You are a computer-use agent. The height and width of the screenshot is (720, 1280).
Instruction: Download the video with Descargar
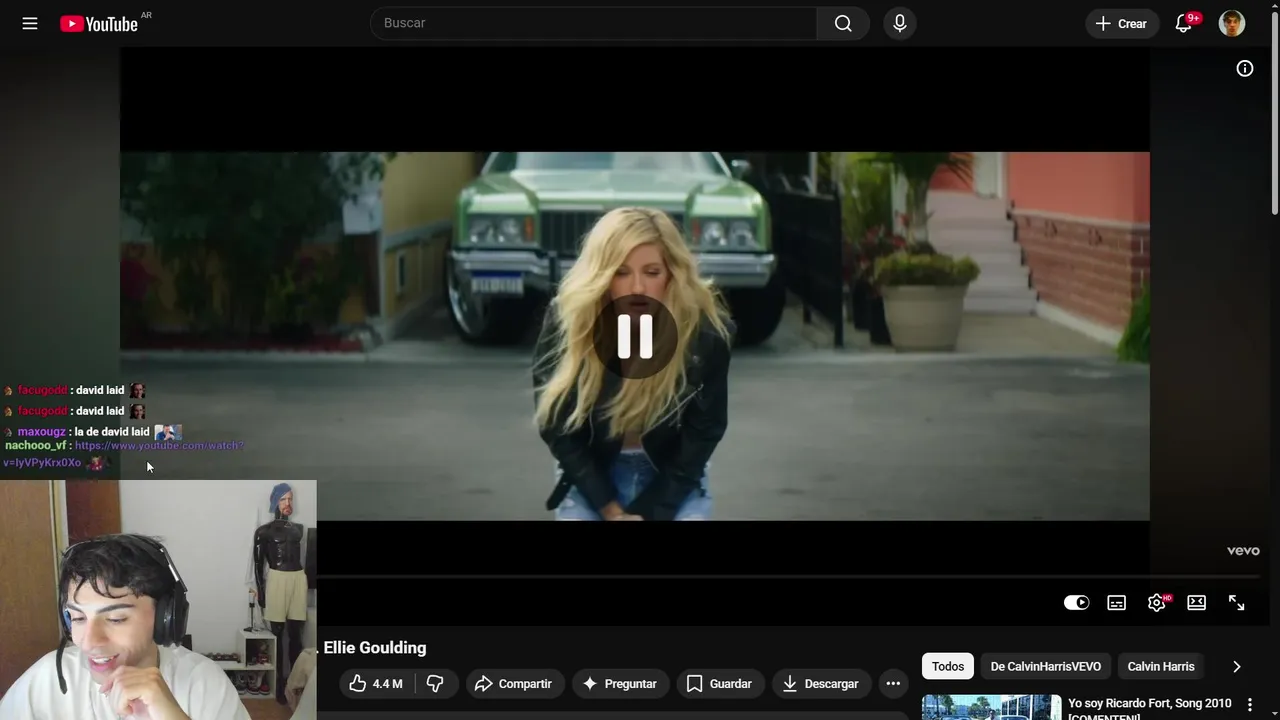820,684
